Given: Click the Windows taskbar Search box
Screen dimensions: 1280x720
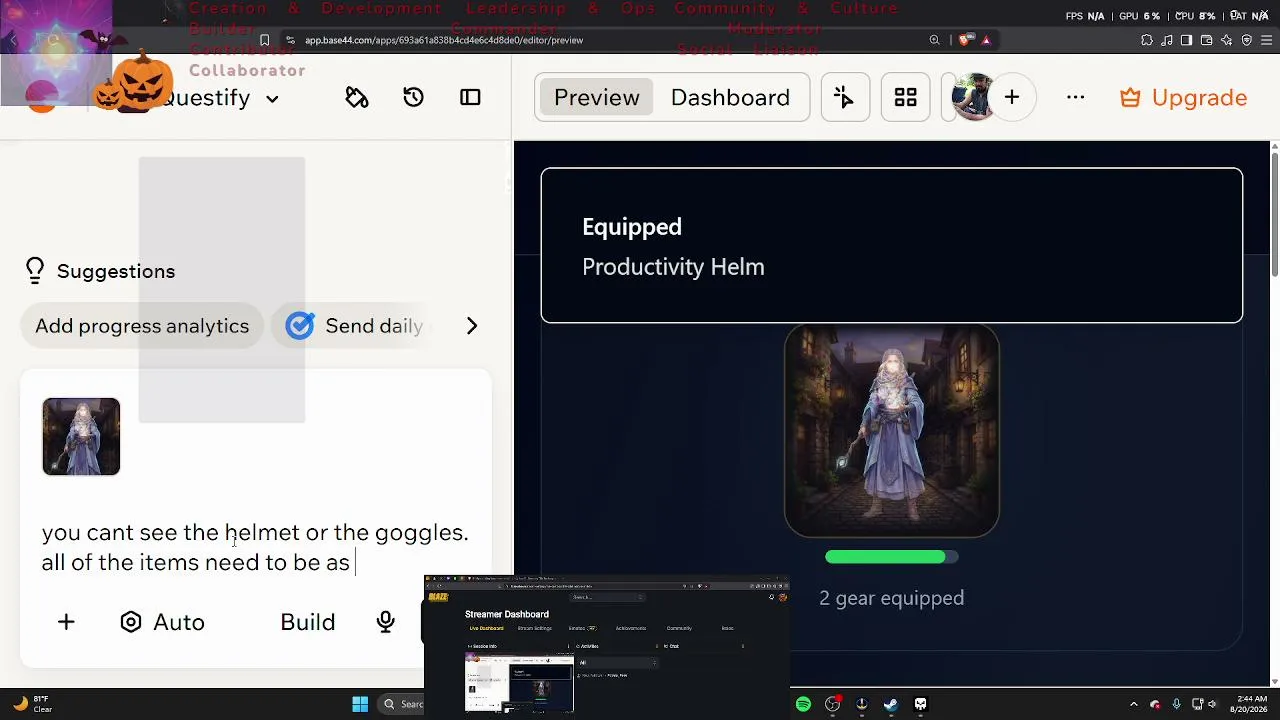Looking at the screenshot, I should point(401,704).
